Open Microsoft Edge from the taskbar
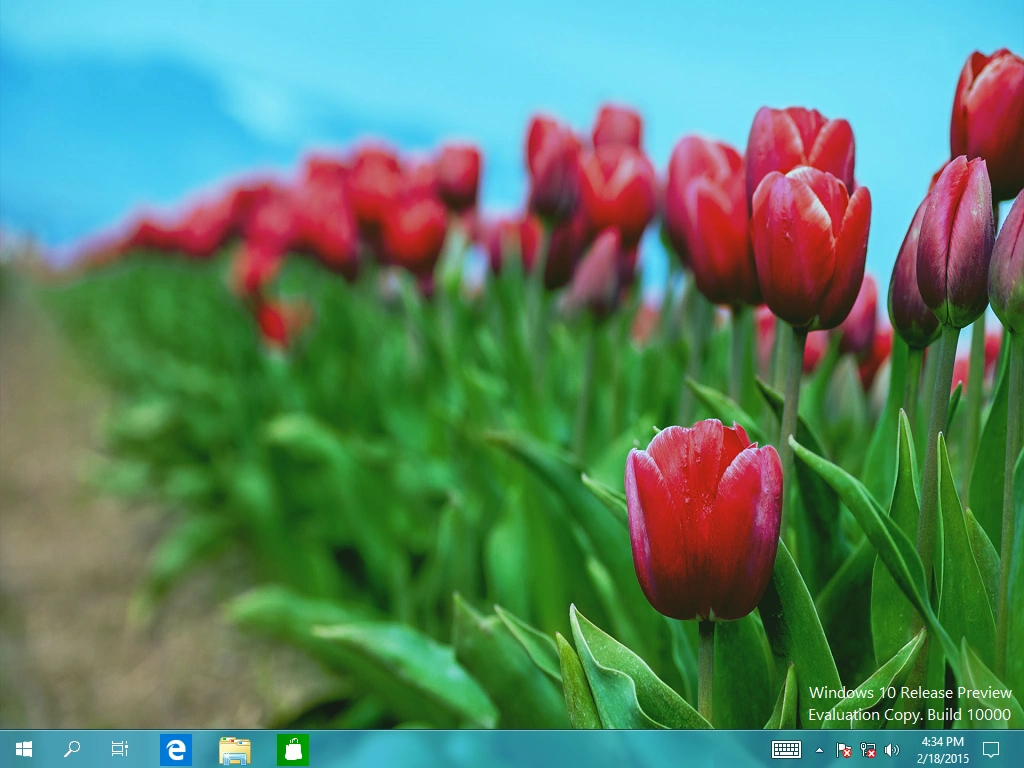The height and width of the screenshot is (768, 1024). [176, 749]
